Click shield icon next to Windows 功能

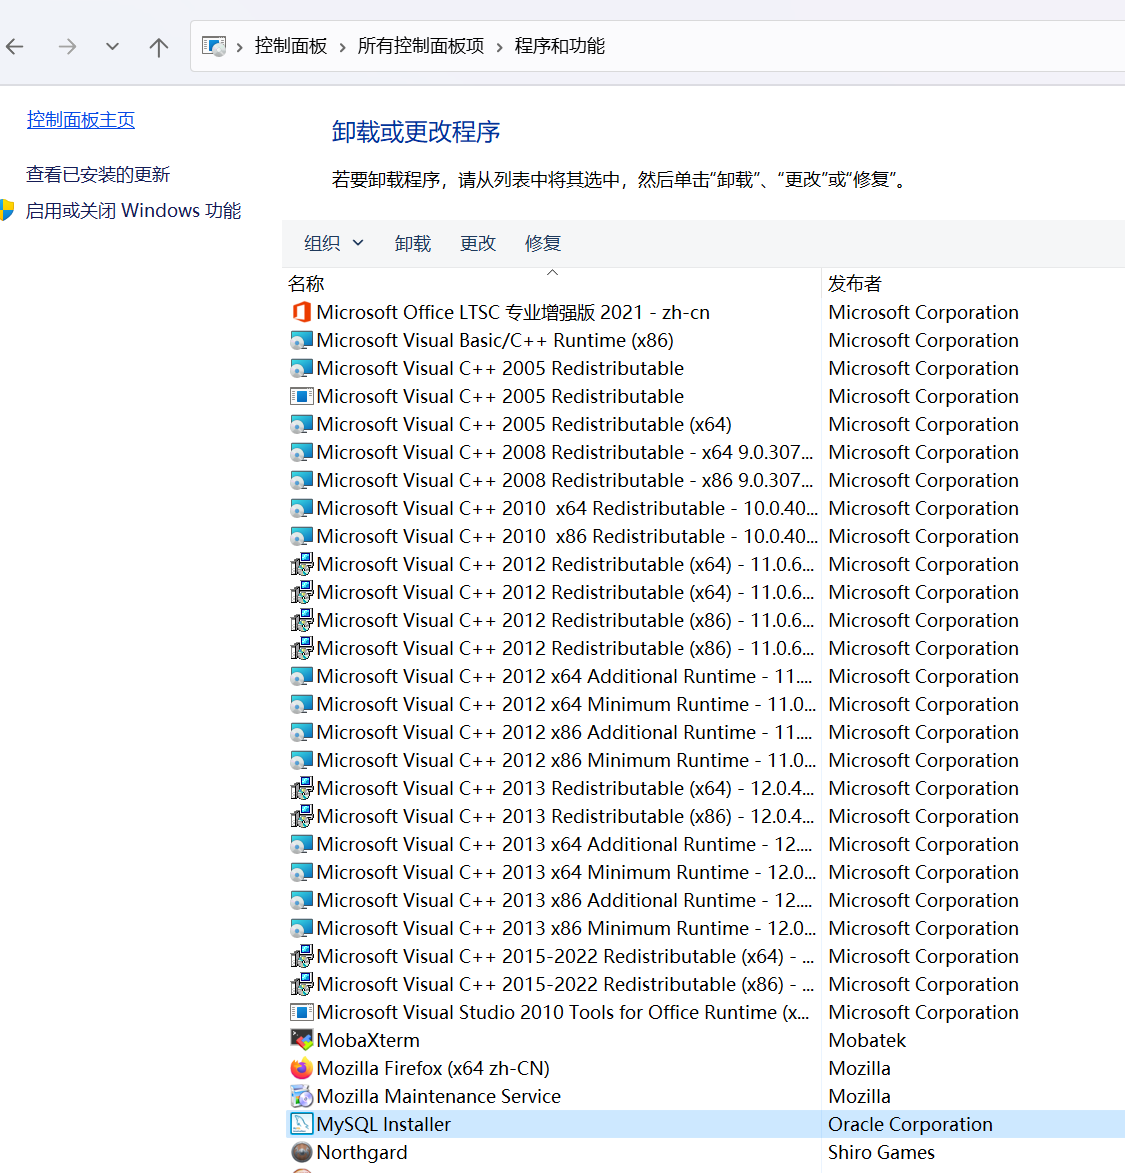(x=7, y=210)
